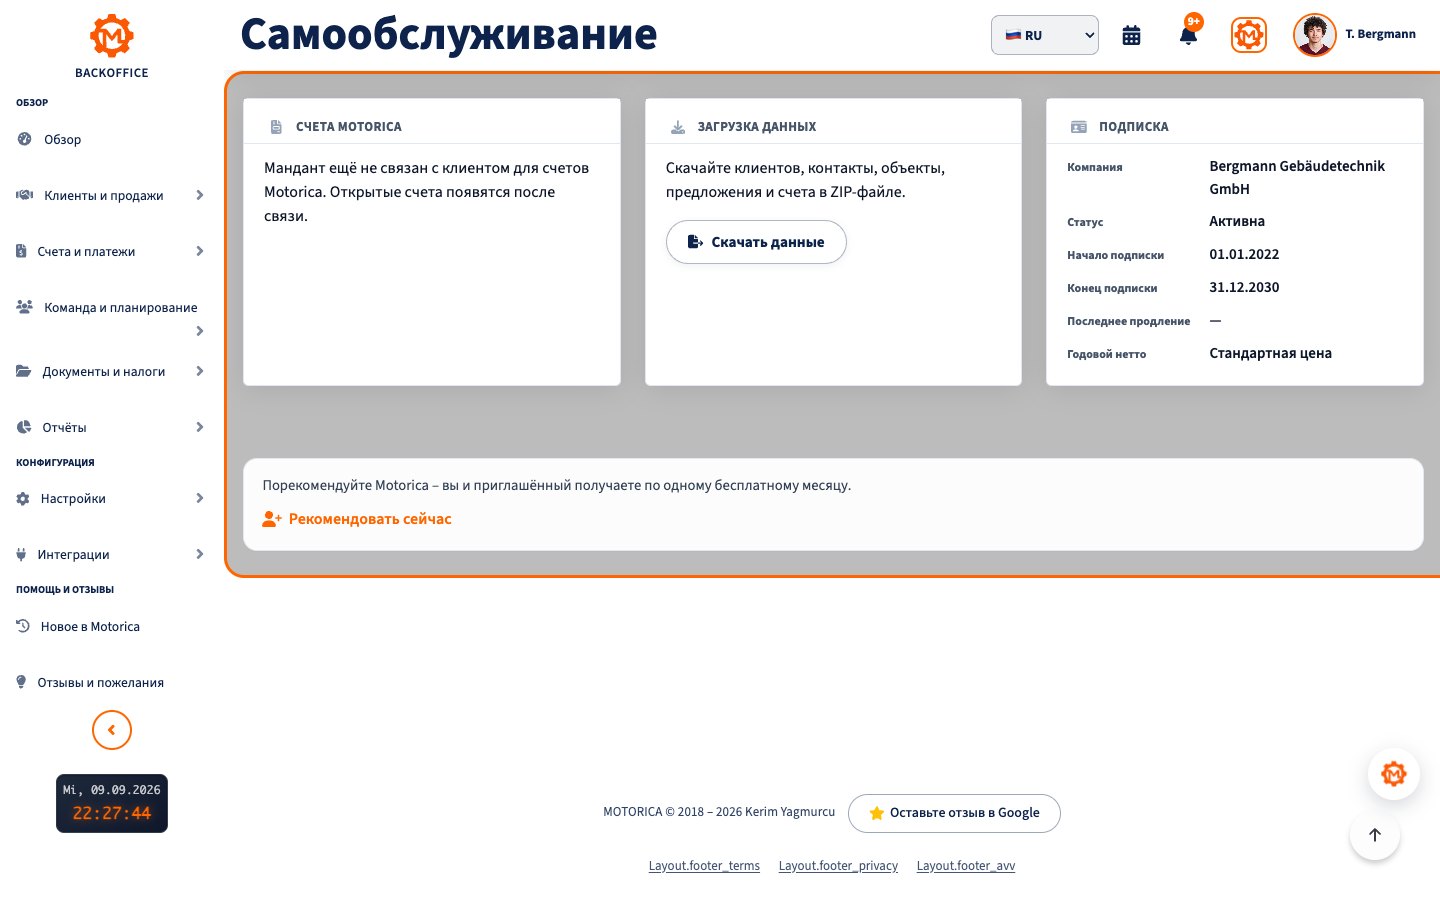Expand Интеграции chevron
Image resolution: width=1440 pixels, height=900 pixels.
200,554
